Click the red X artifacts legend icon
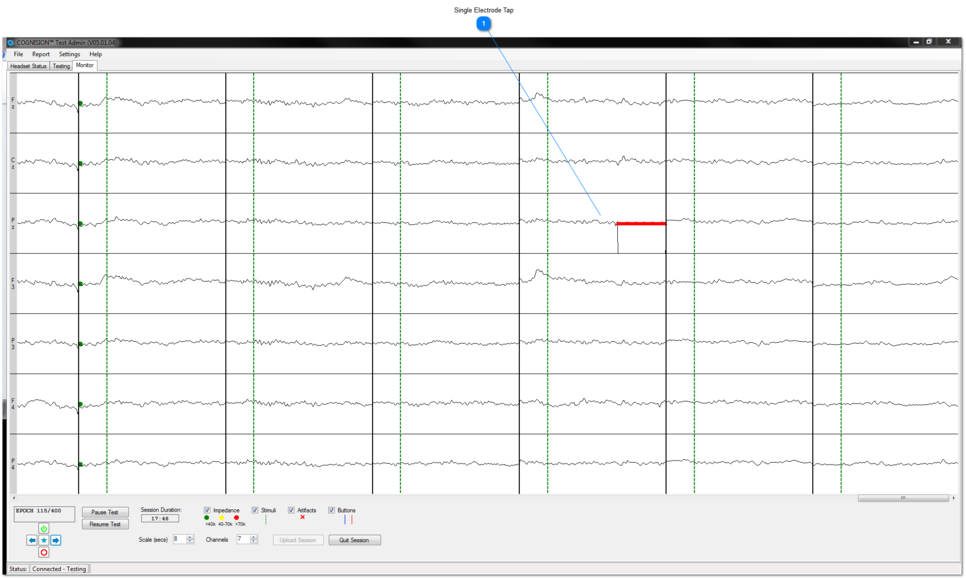Image resolution: width=966 pixels, height=579 pixels. coord(303,518)
